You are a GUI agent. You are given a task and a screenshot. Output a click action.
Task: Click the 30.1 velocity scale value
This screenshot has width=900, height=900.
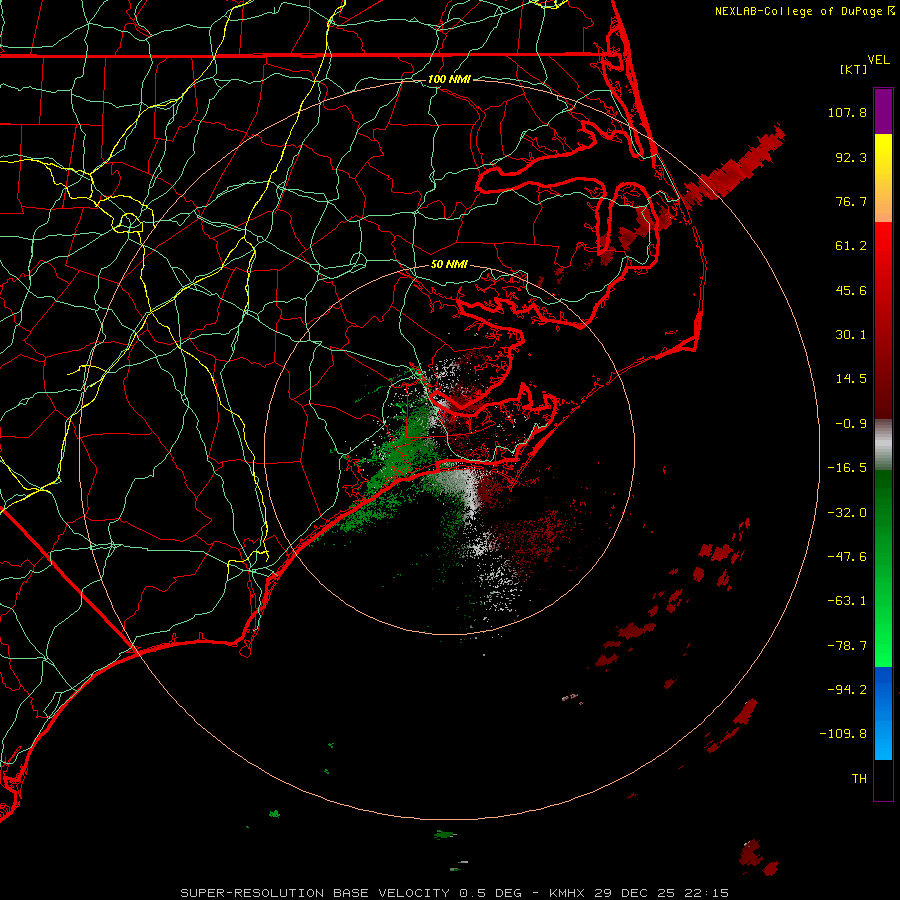pyautogui.click(x=851, y=335)
